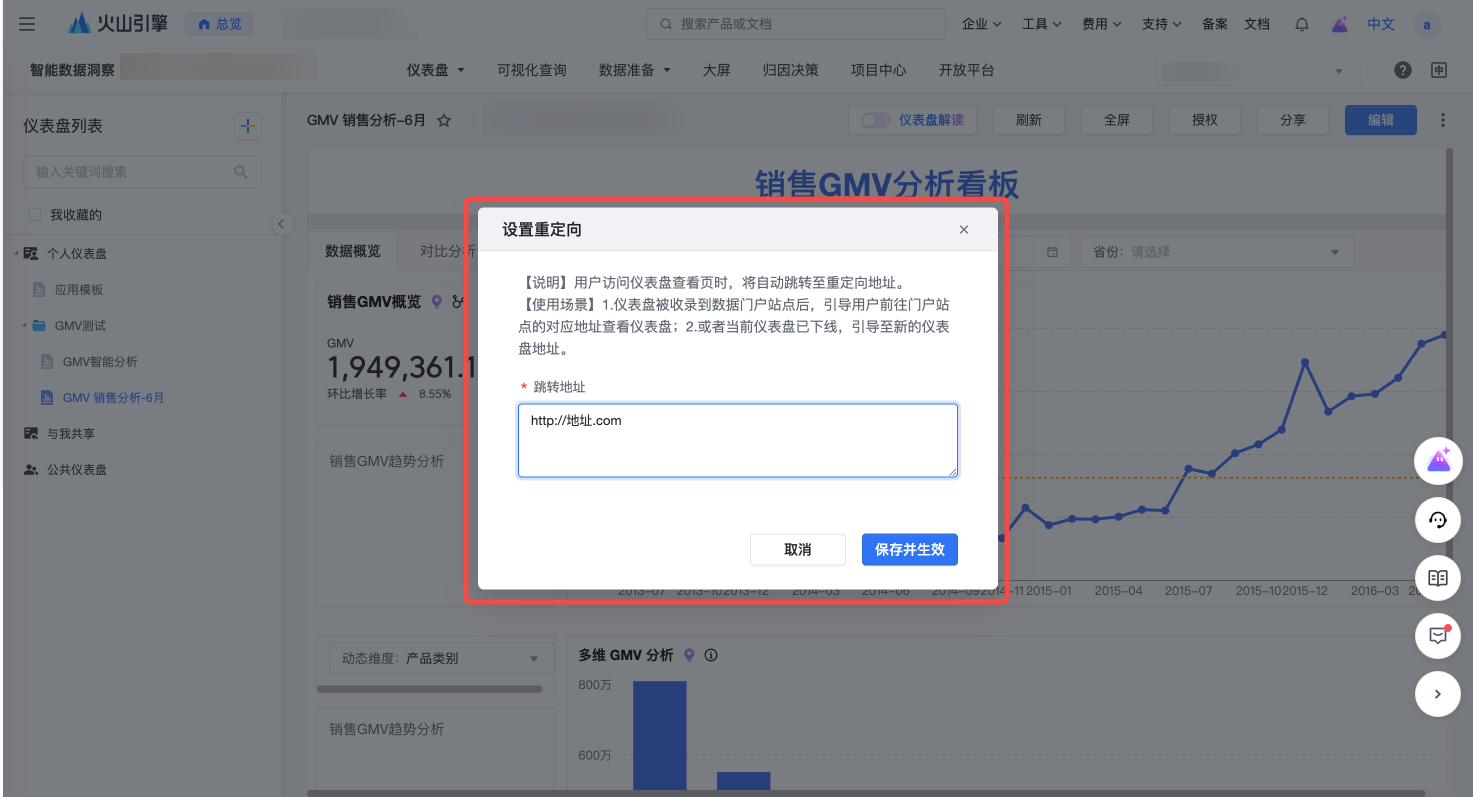The height and width of the screenshot is (797, 1473).
Task: Select 应用模板 in the dashboard tree
Action: click(x=79, y=290)
